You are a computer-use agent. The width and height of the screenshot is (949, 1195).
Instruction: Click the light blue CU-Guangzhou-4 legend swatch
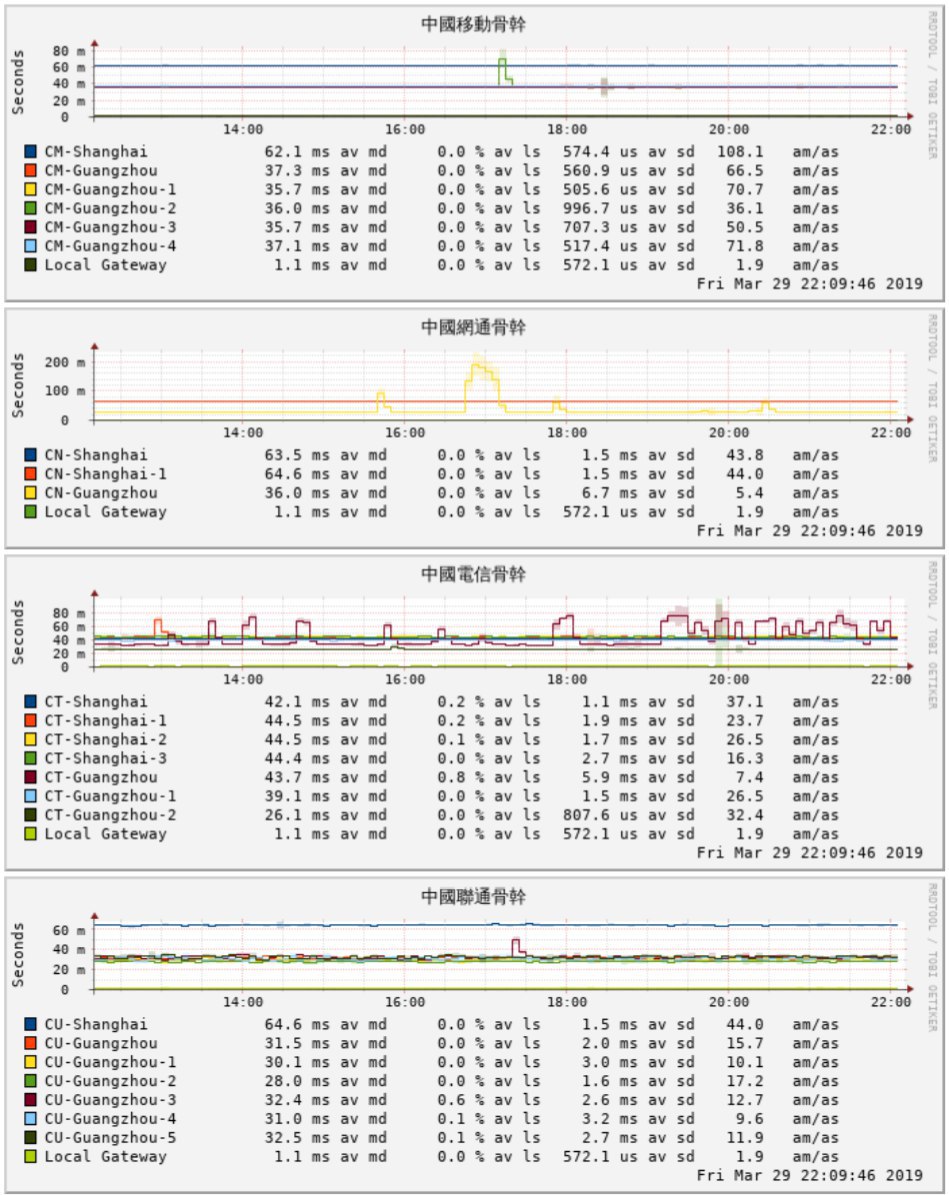click(30, 1119)
